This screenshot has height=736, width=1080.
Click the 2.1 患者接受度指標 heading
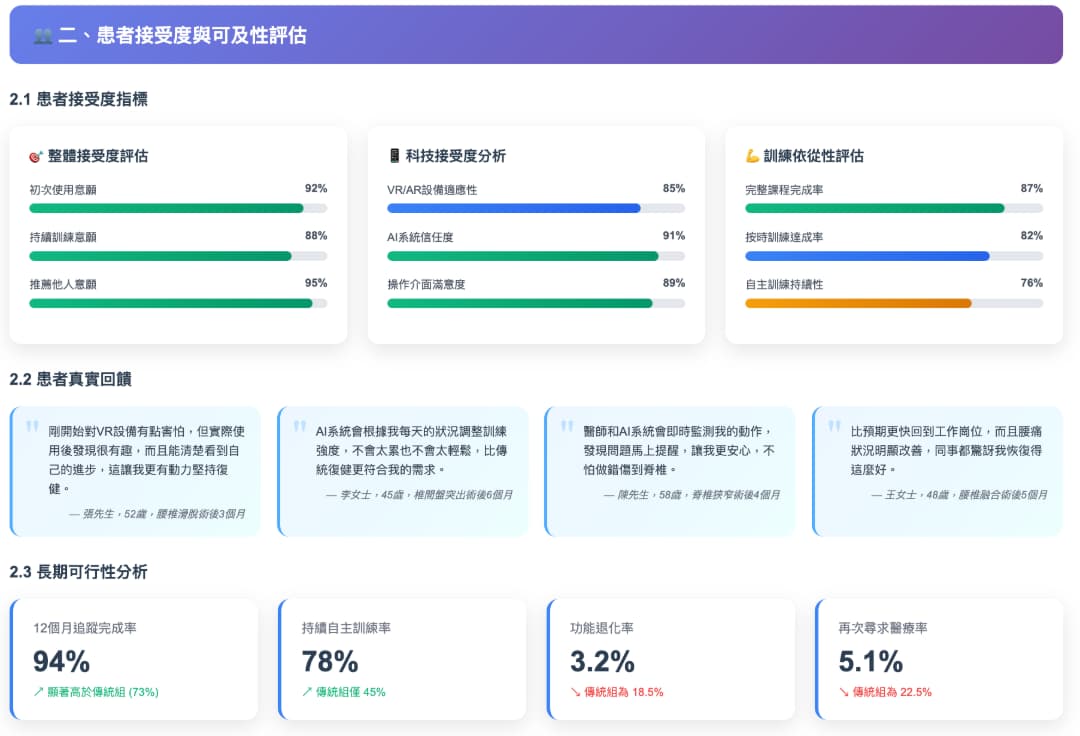point(79,99)
